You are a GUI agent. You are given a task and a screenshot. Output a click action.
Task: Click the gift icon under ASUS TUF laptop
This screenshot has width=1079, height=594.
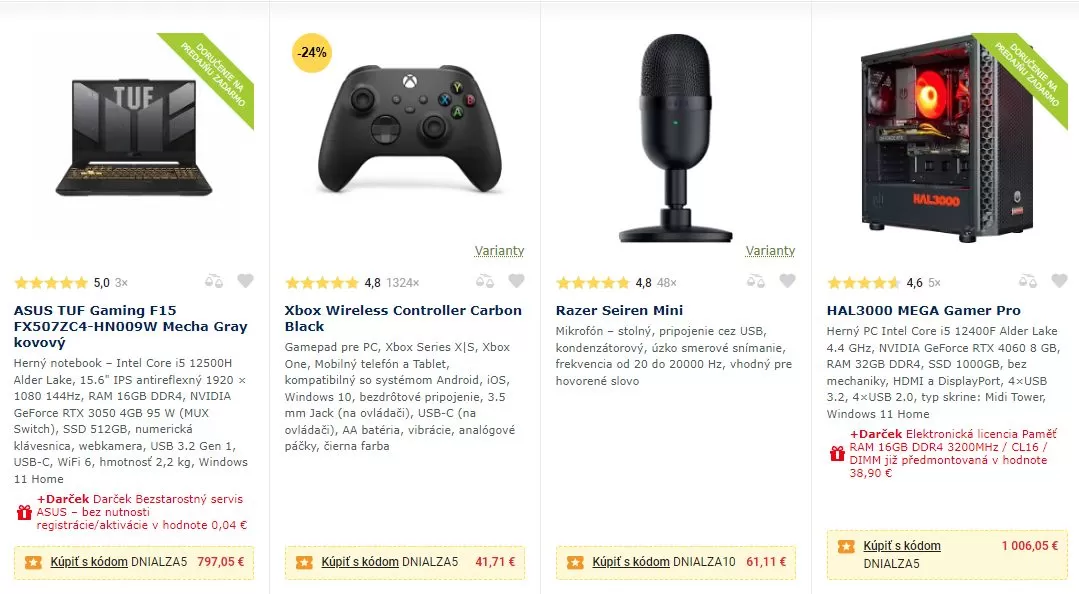click(x=24, y=512)
